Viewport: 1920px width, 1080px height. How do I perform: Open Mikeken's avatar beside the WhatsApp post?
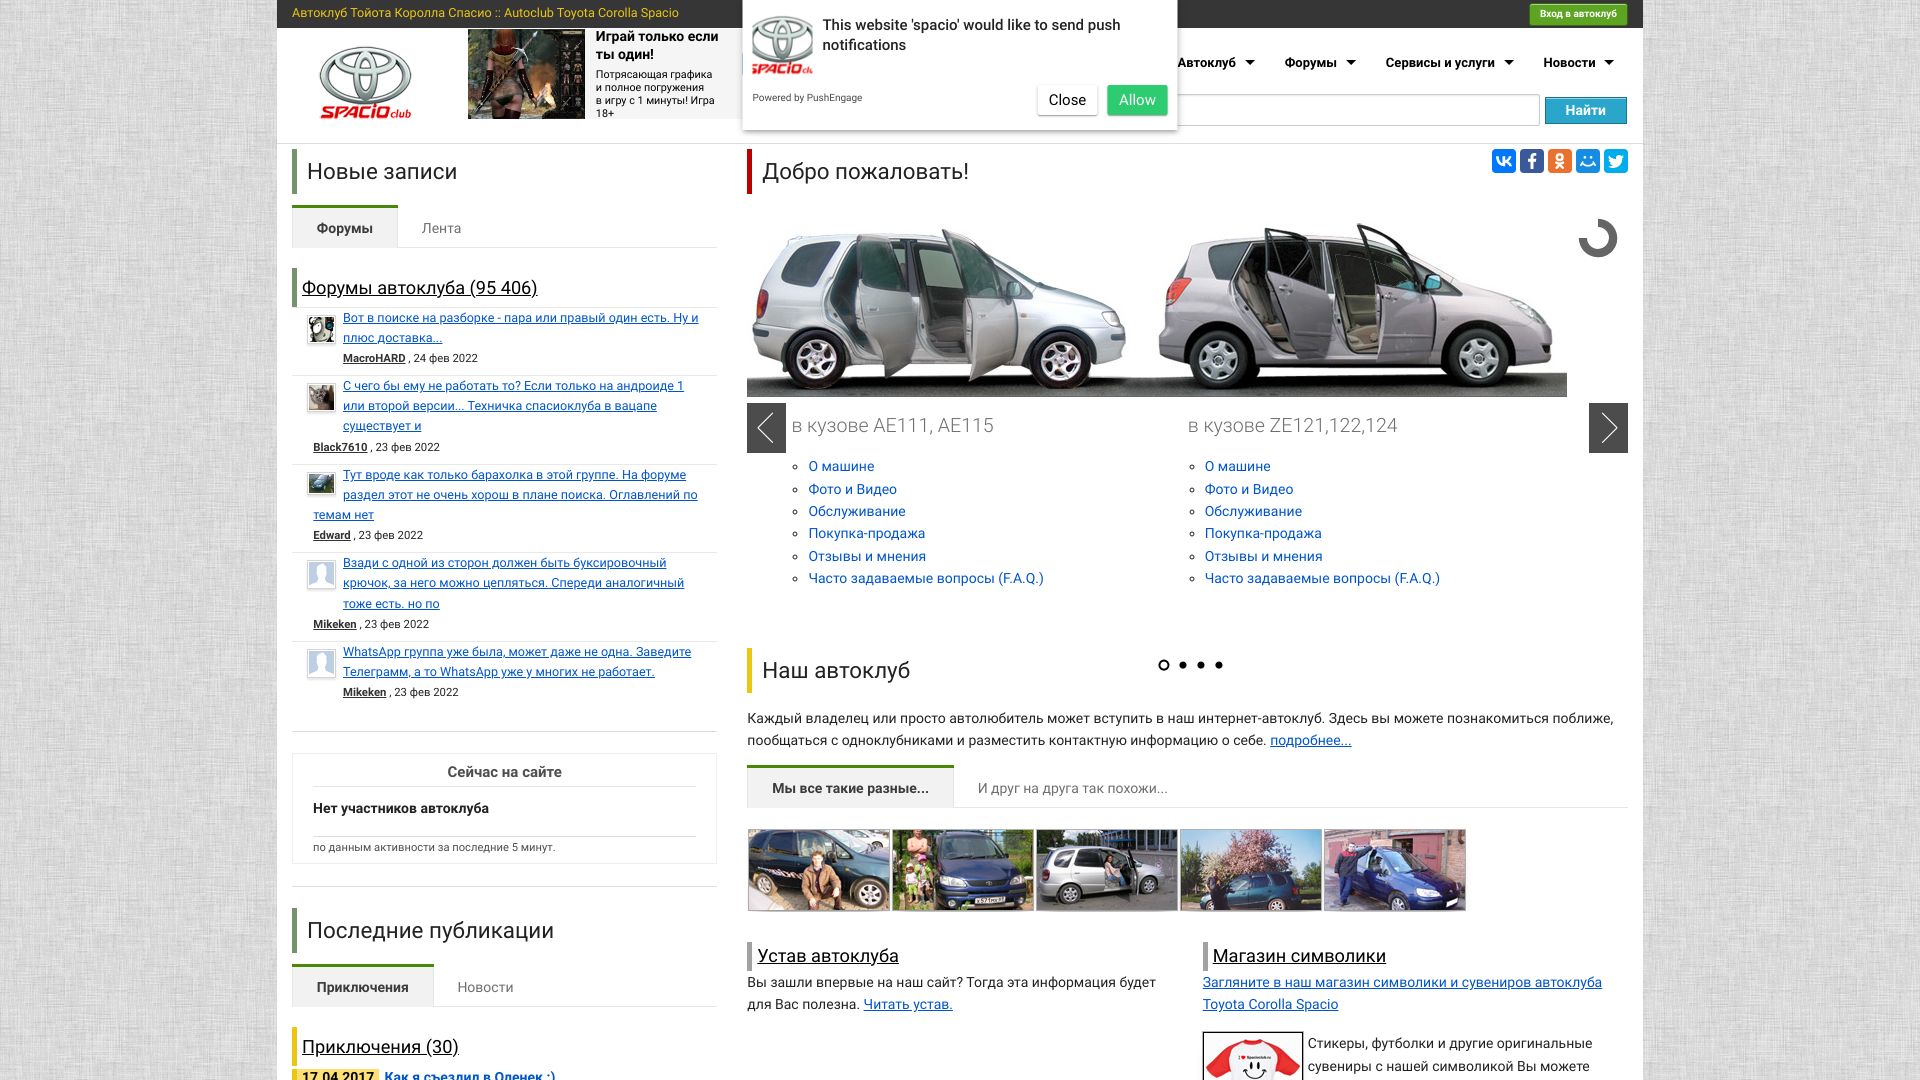(321, 663)
